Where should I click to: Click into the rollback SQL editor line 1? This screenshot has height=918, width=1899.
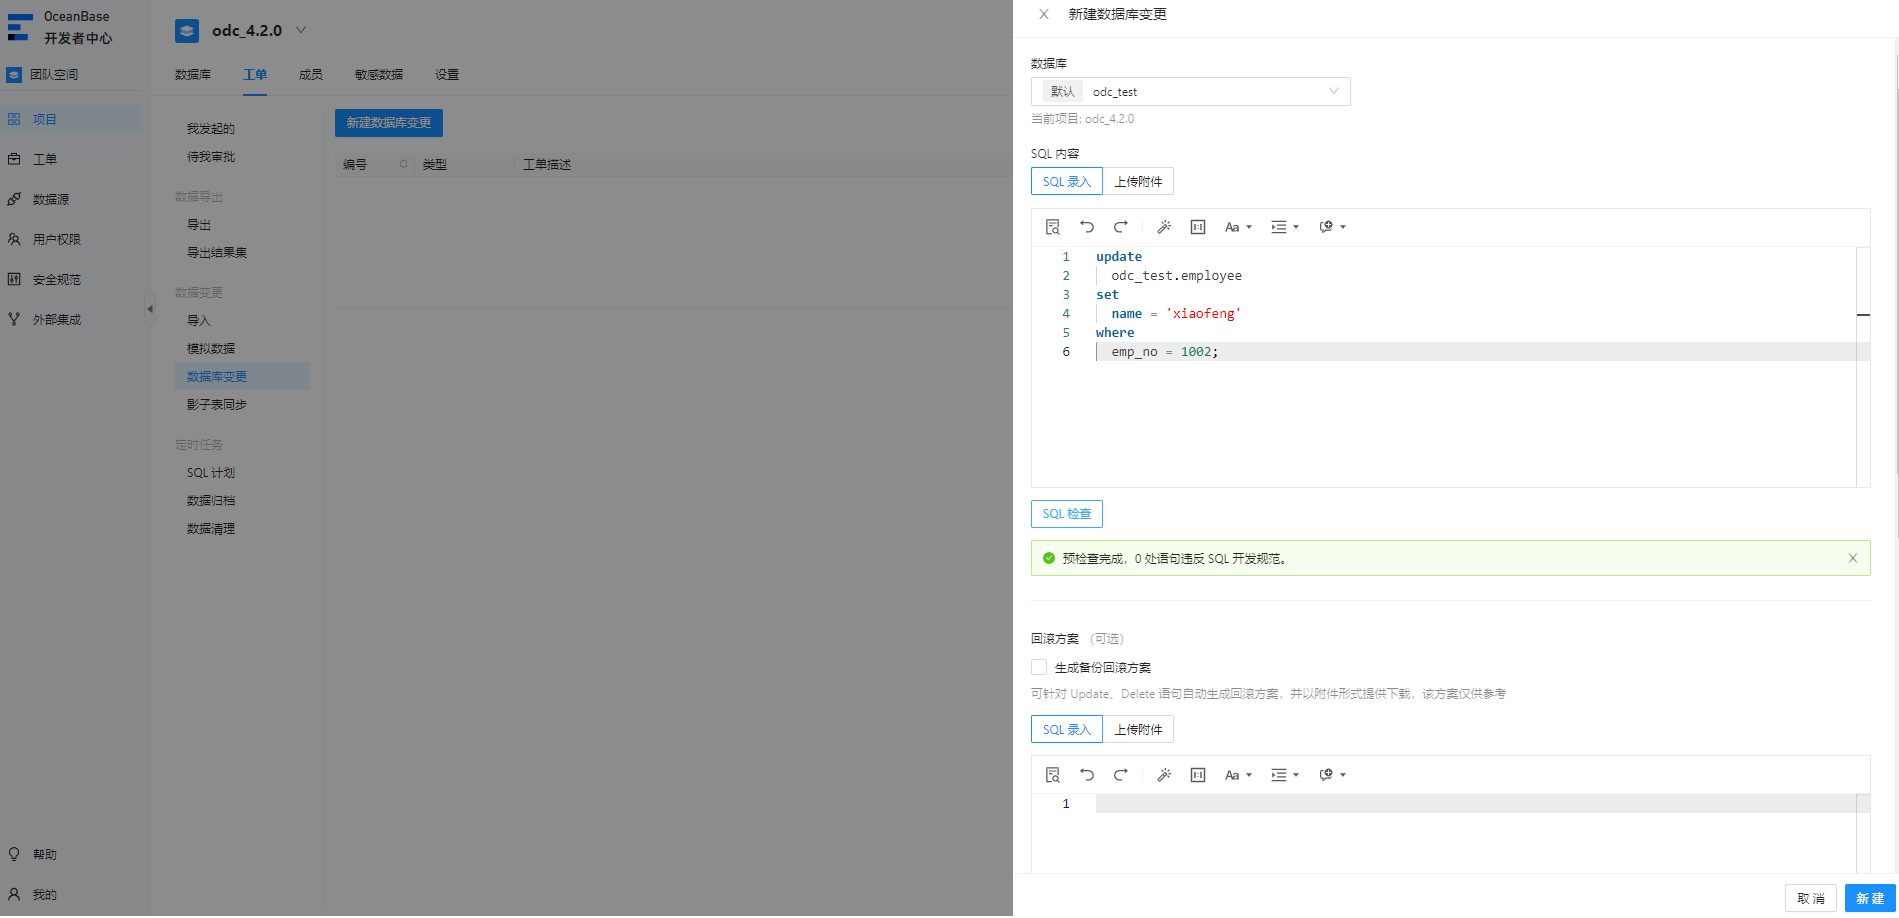click(x=1475, y=804)
